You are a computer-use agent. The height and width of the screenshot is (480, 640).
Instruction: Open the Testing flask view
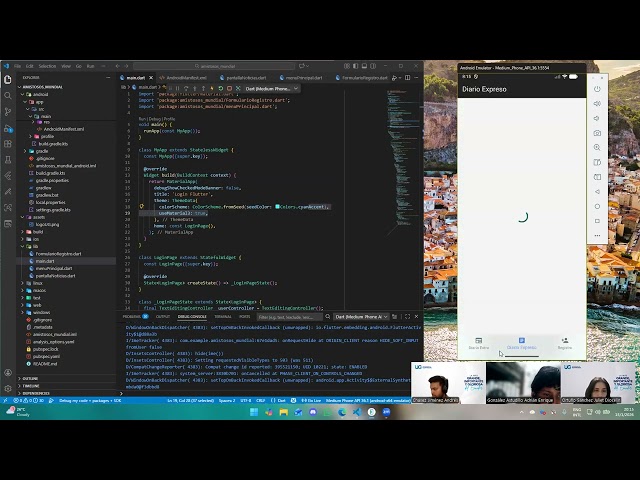coord(8,160)
